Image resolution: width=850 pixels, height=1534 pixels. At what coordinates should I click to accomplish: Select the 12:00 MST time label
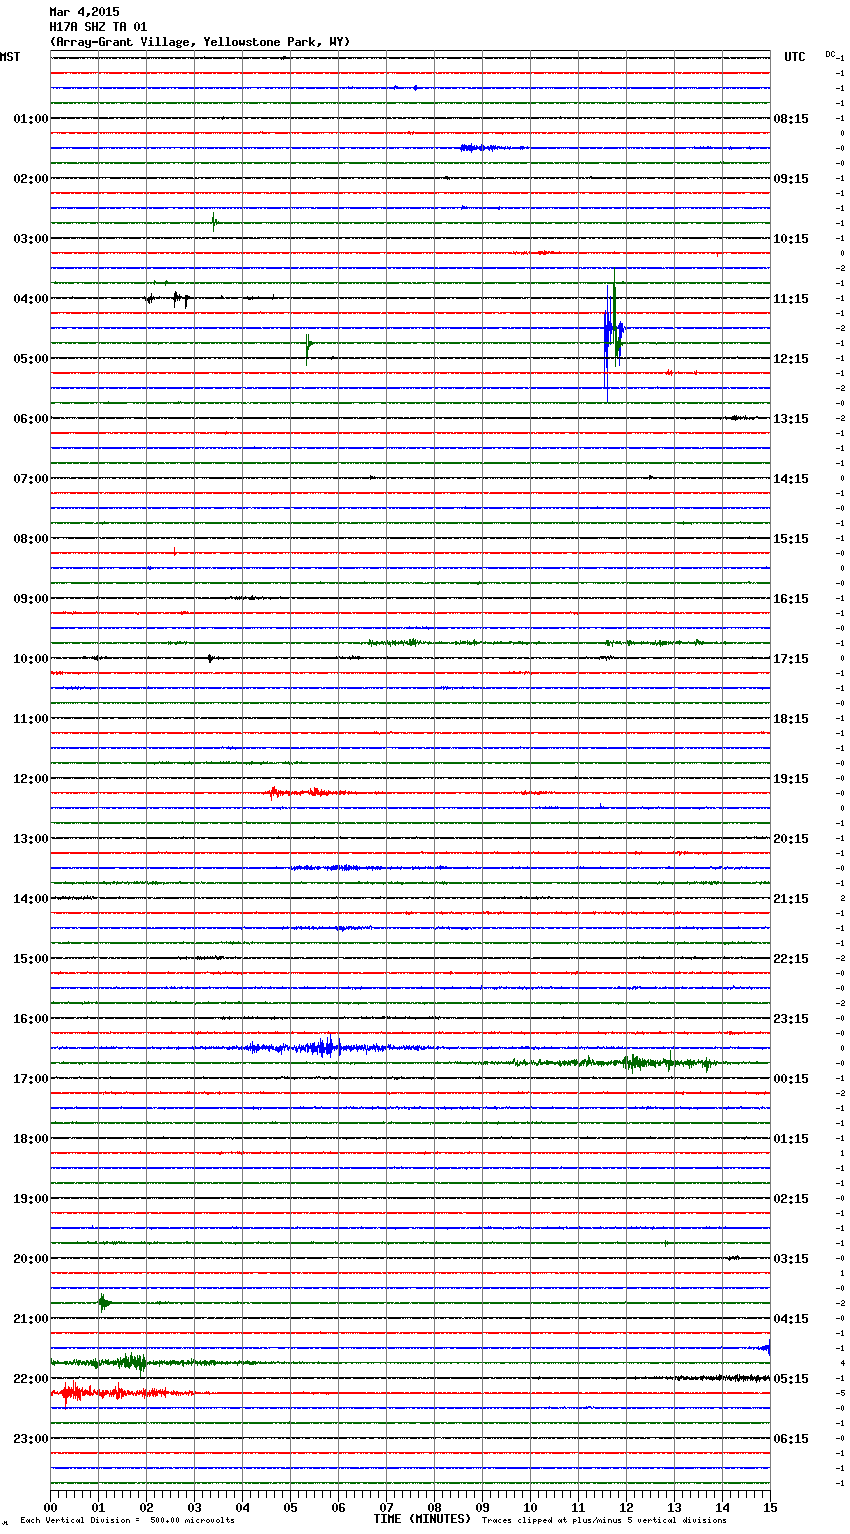point(30,779)
